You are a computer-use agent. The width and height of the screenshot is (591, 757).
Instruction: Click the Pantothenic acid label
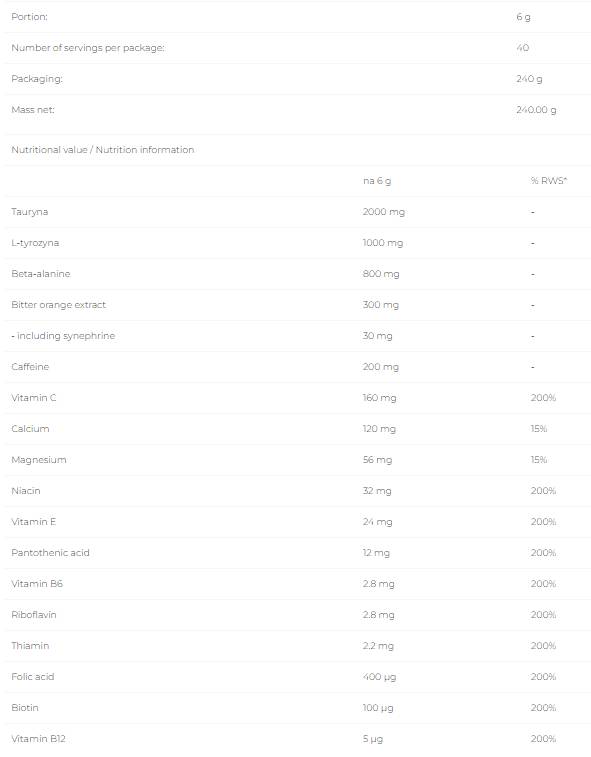pyautogui.click(x=50, y=553)
